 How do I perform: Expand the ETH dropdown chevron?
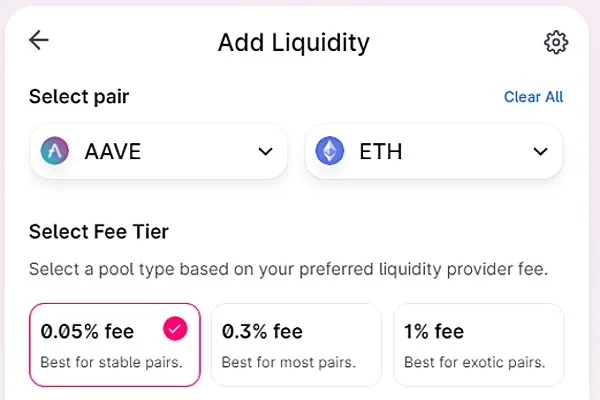540,152
